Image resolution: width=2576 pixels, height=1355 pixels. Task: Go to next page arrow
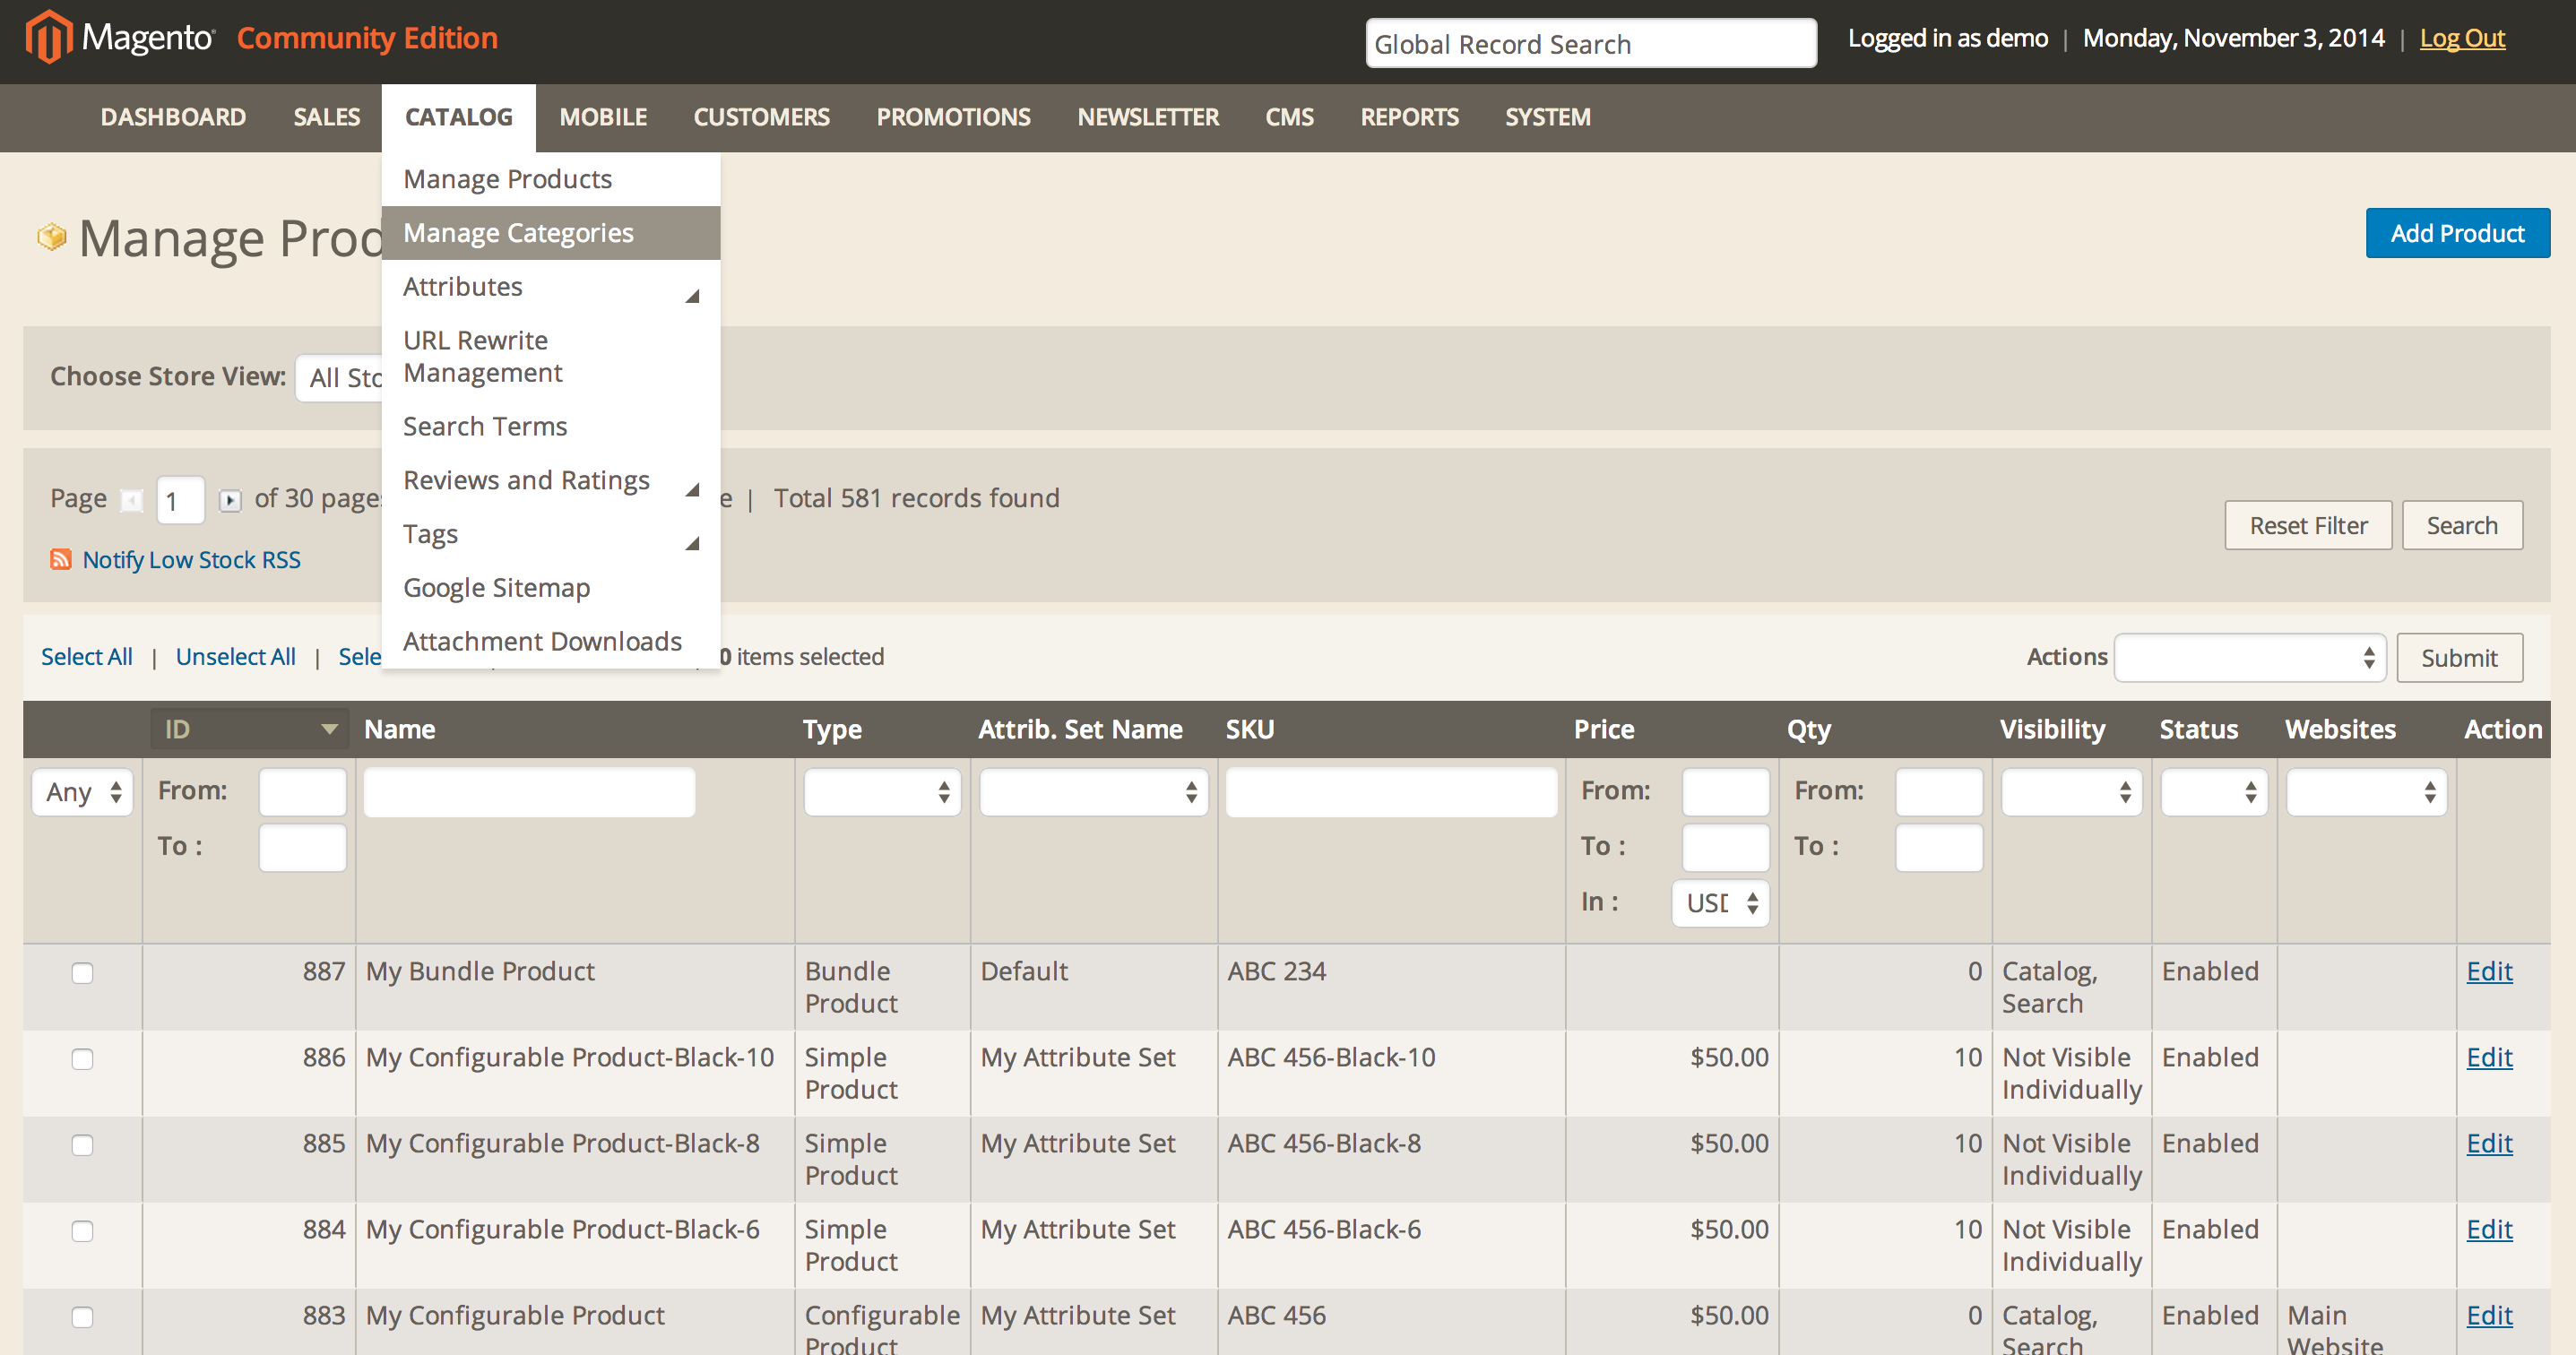point(230,500)
